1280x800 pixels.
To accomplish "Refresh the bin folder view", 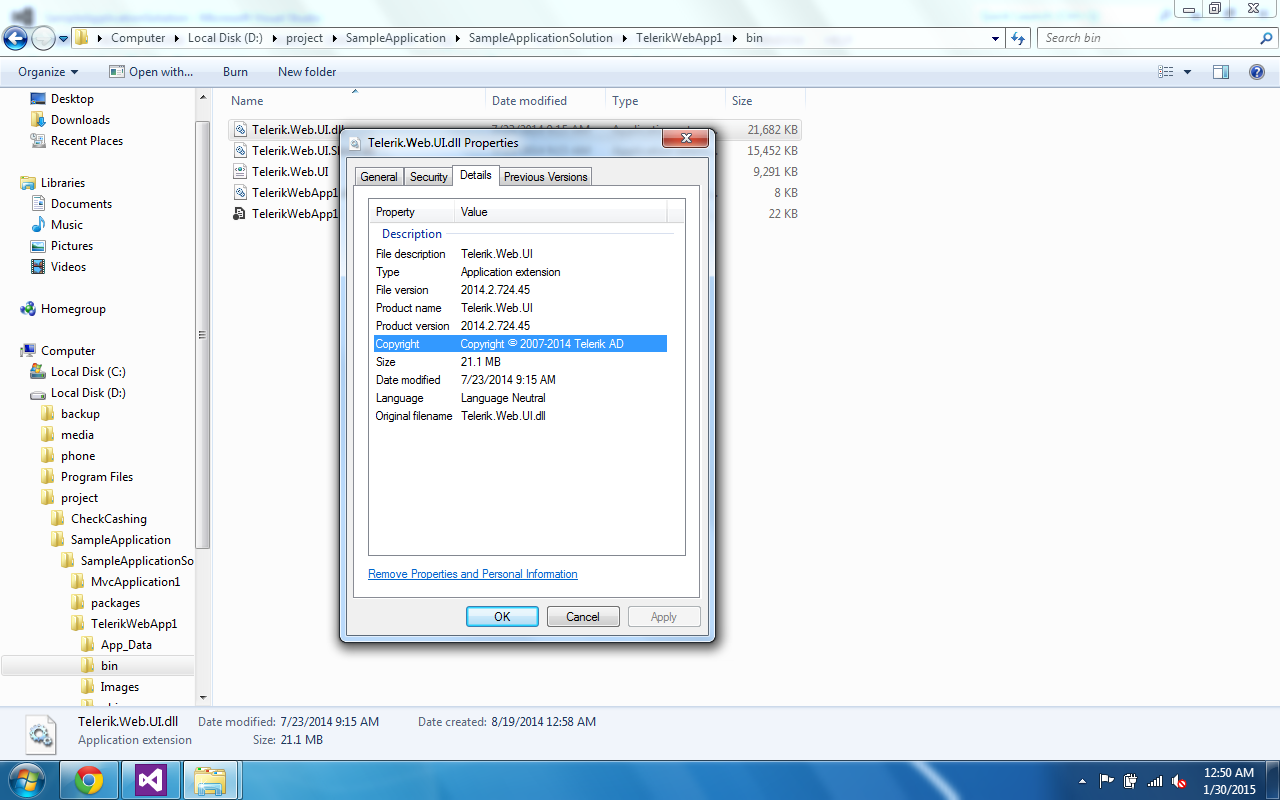I will coord(1018,38).
